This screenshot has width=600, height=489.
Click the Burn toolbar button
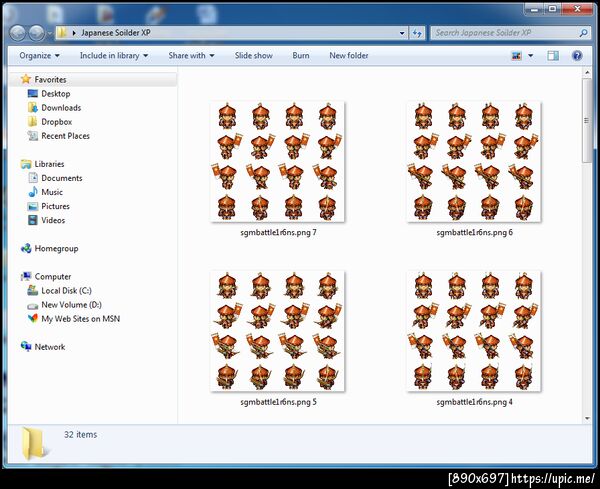click(301, 55)
